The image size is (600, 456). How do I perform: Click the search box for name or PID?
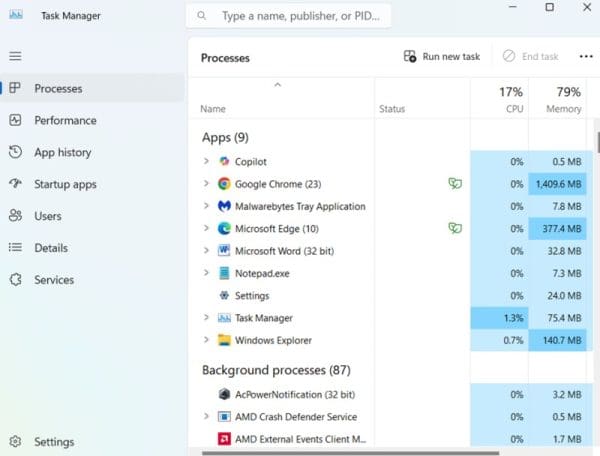tap(289, 16)
